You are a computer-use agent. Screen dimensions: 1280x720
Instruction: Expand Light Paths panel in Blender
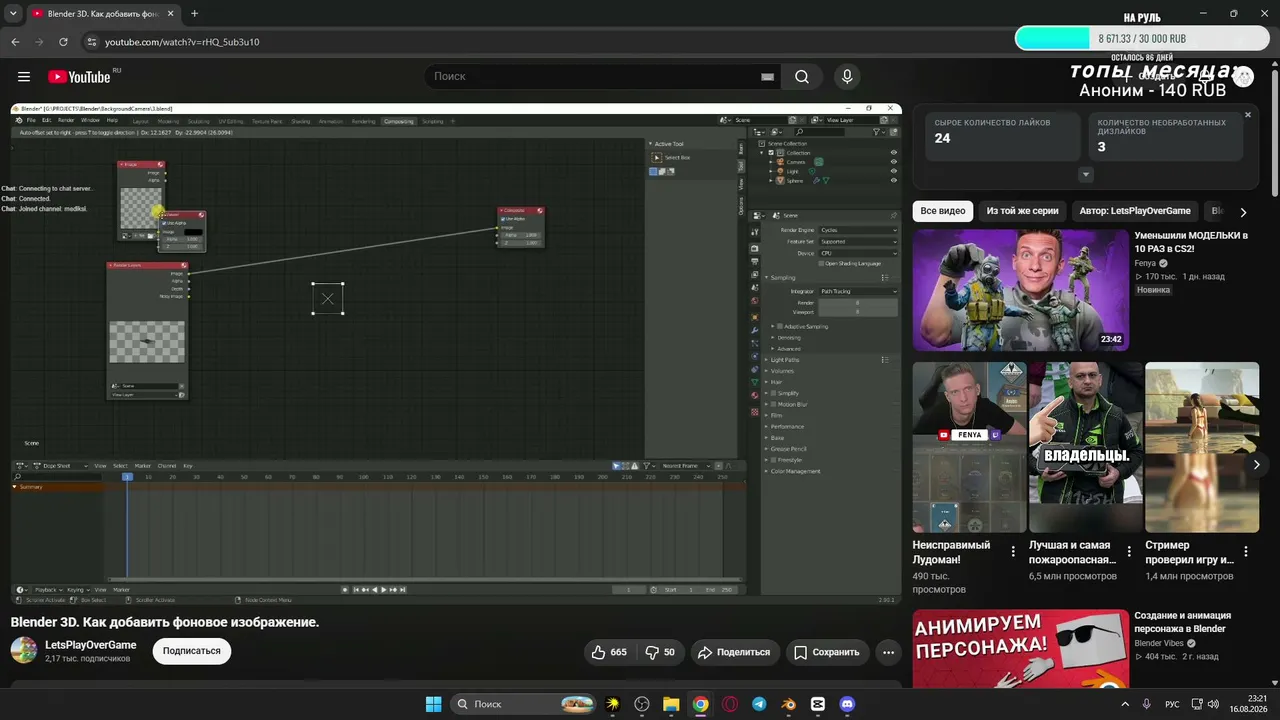[785, 360]
